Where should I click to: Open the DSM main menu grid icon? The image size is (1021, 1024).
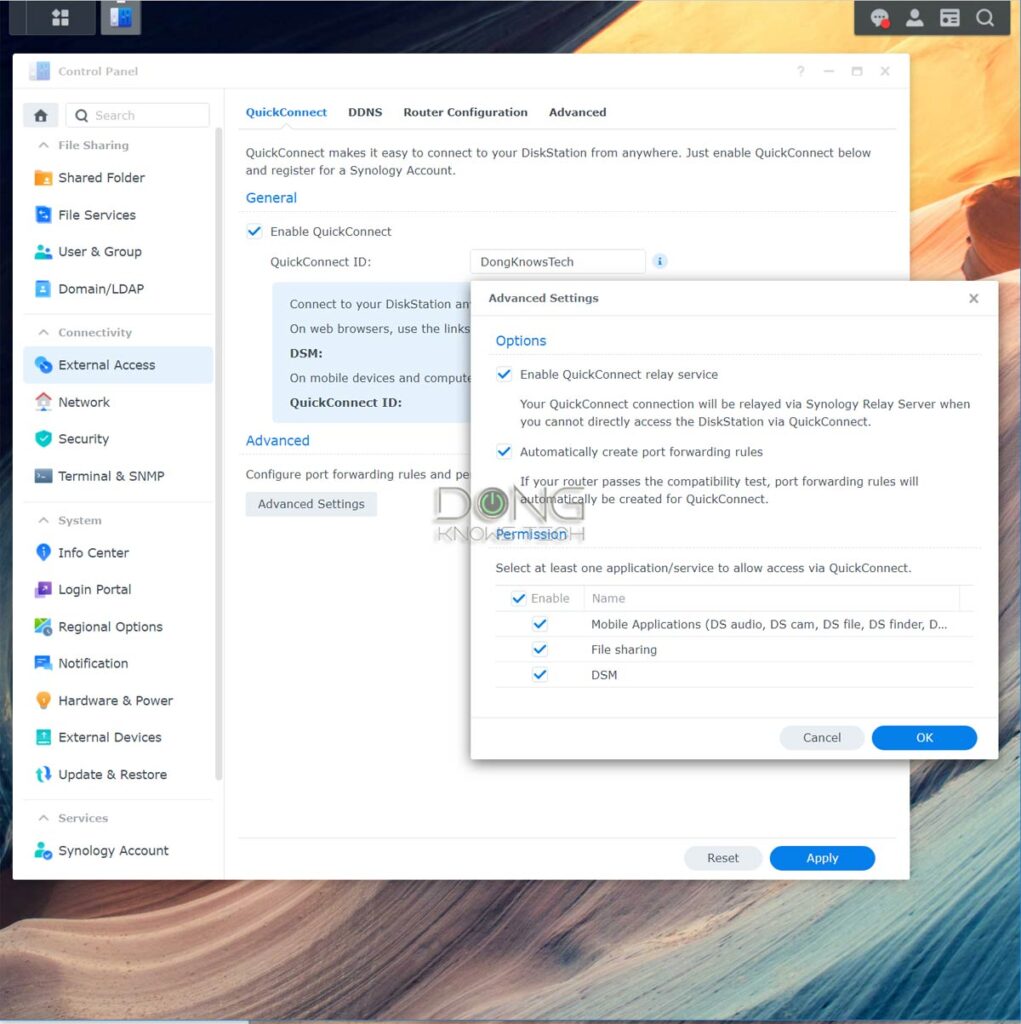[x=61, y=18]
